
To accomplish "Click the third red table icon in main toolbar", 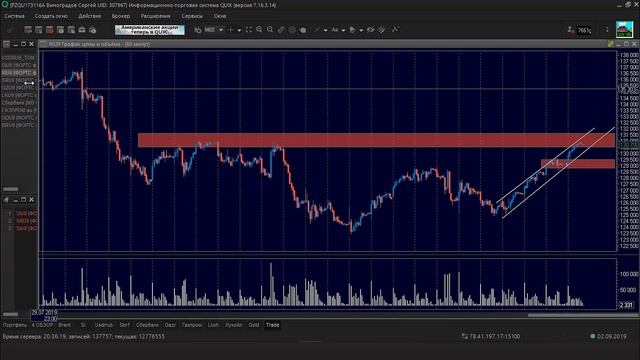I will click(x=49, y=30).
